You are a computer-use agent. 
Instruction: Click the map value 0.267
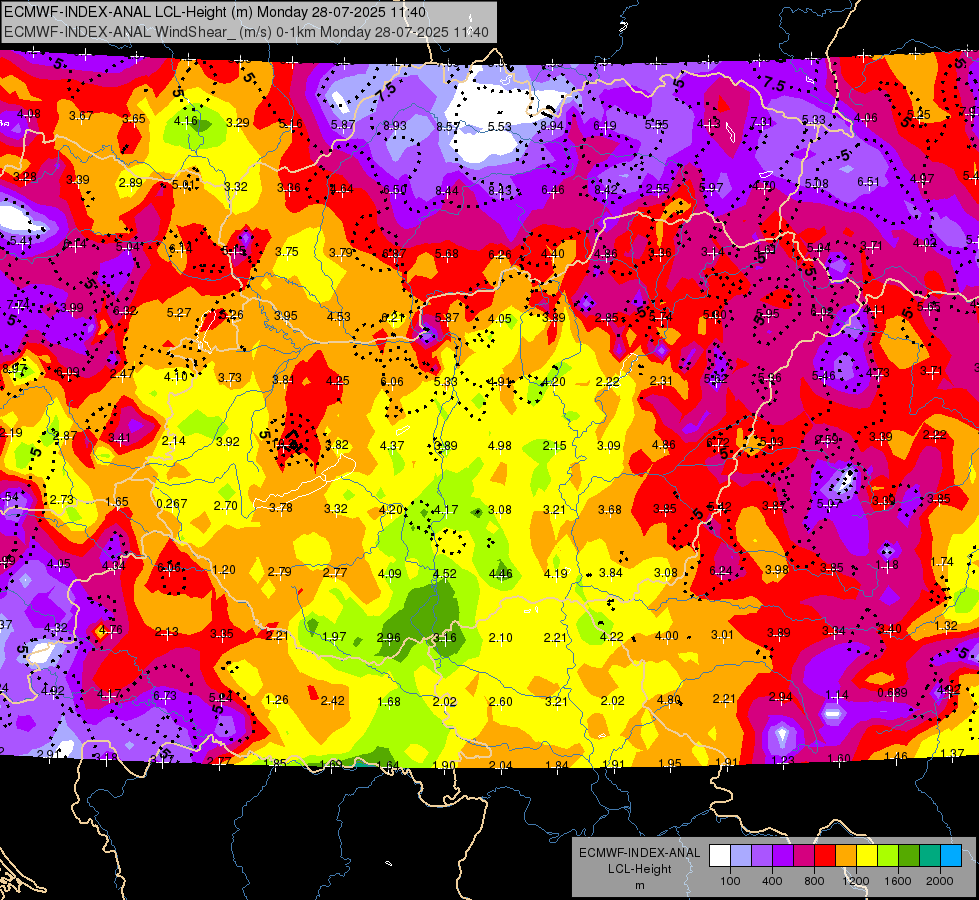coord(172,504)
